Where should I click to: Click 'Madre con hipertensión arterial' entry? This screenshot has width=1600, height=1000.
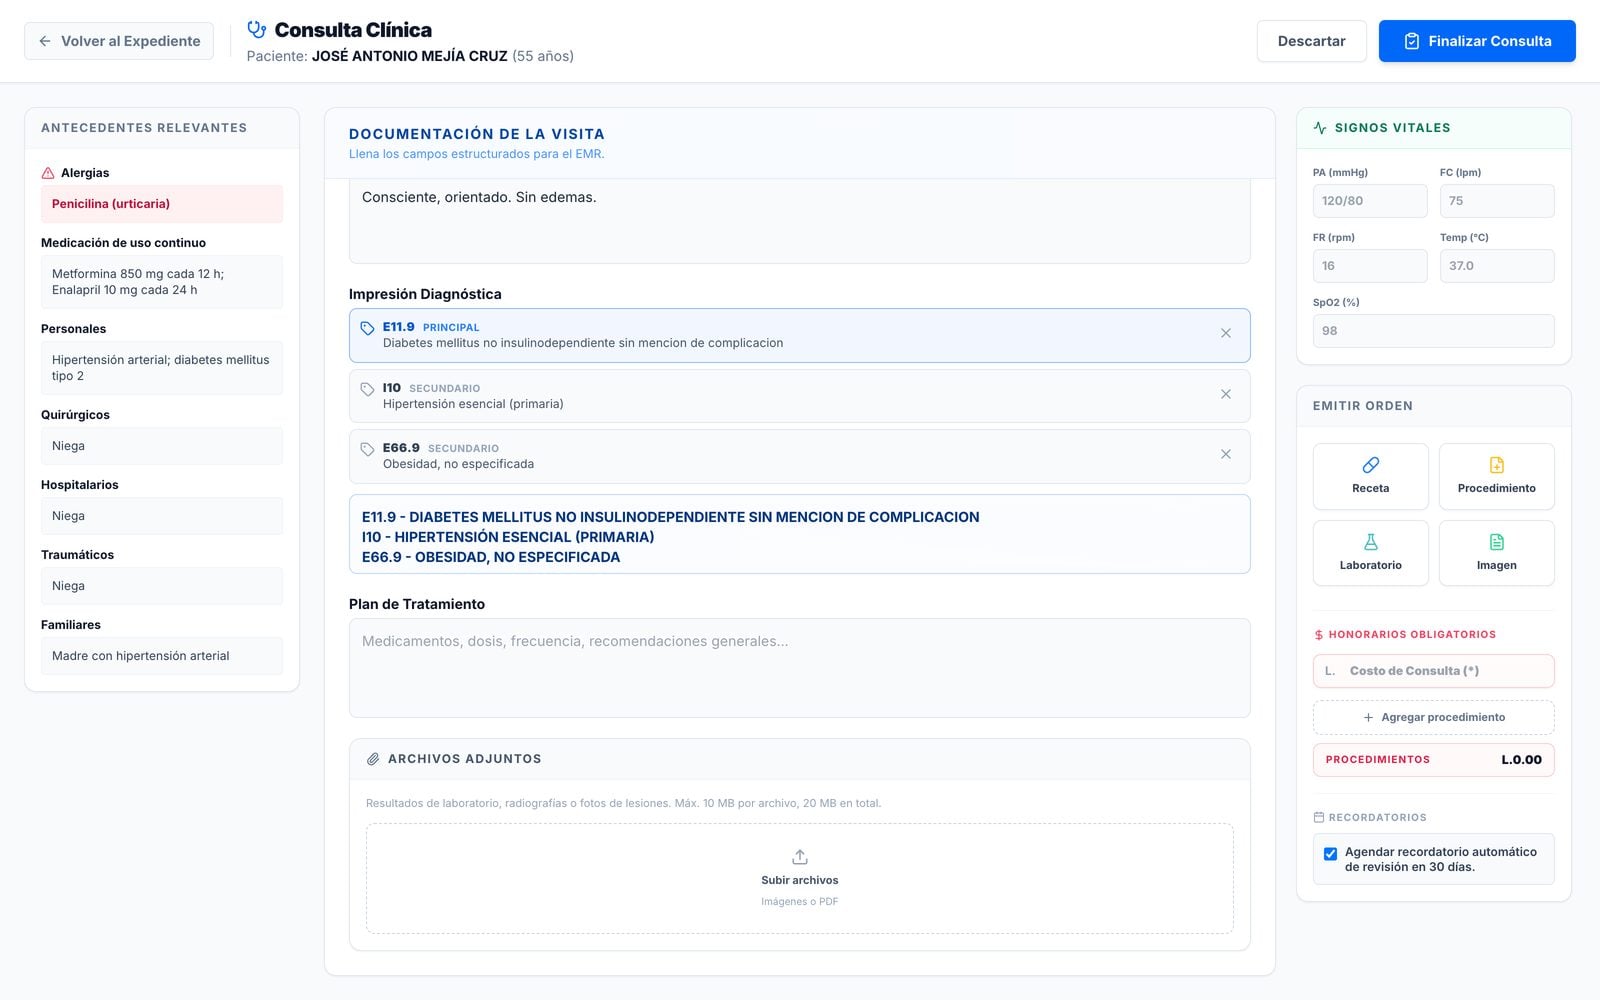(x=162, y=656)
